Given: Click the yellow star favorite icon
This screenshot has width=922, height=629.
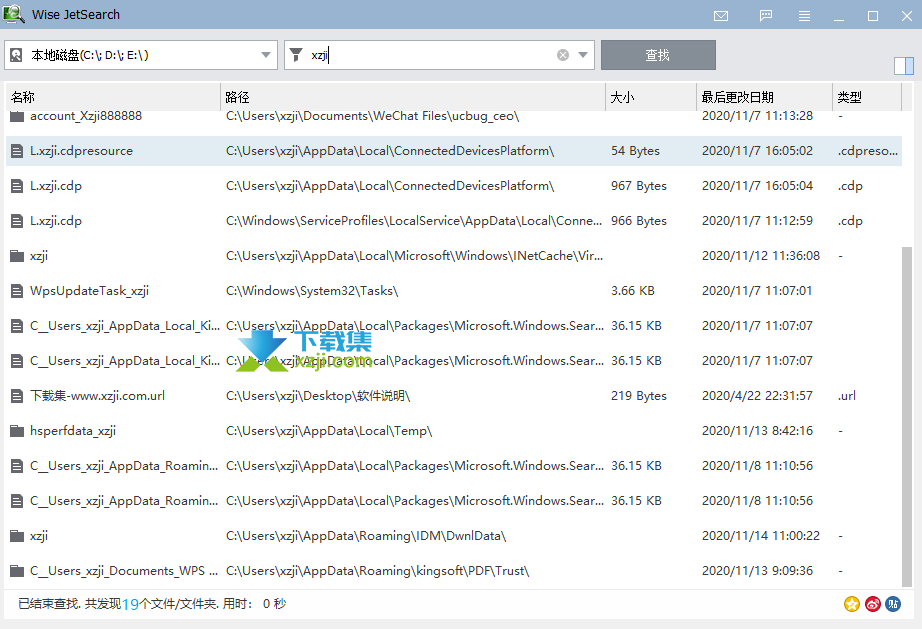Looking at the screenshot, I should tap(852, 604).
